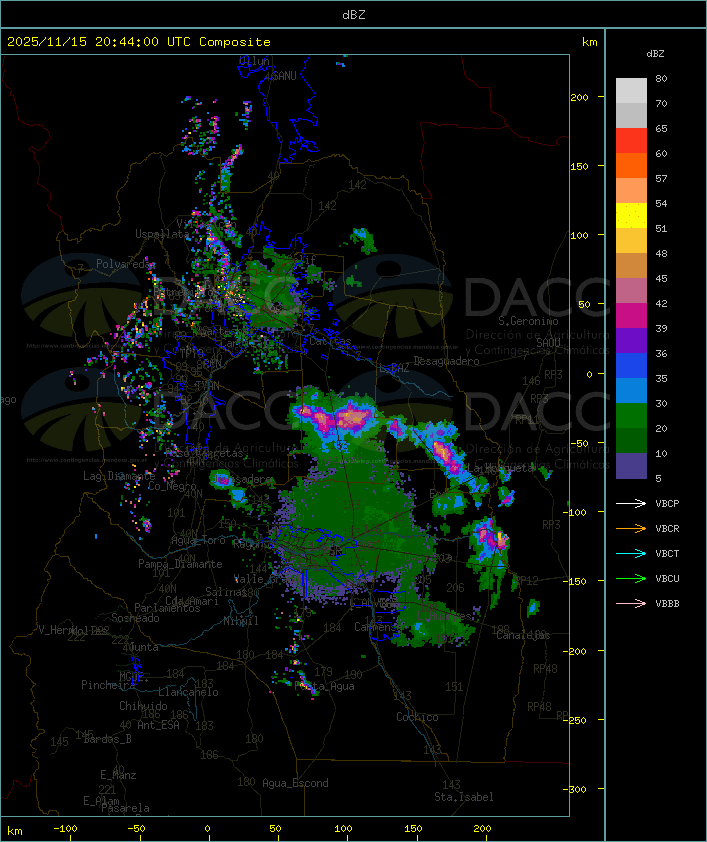Pick the light blue 30-35 dBZ swatch
This screenshot has height=842, width=707.
point(631,391)
